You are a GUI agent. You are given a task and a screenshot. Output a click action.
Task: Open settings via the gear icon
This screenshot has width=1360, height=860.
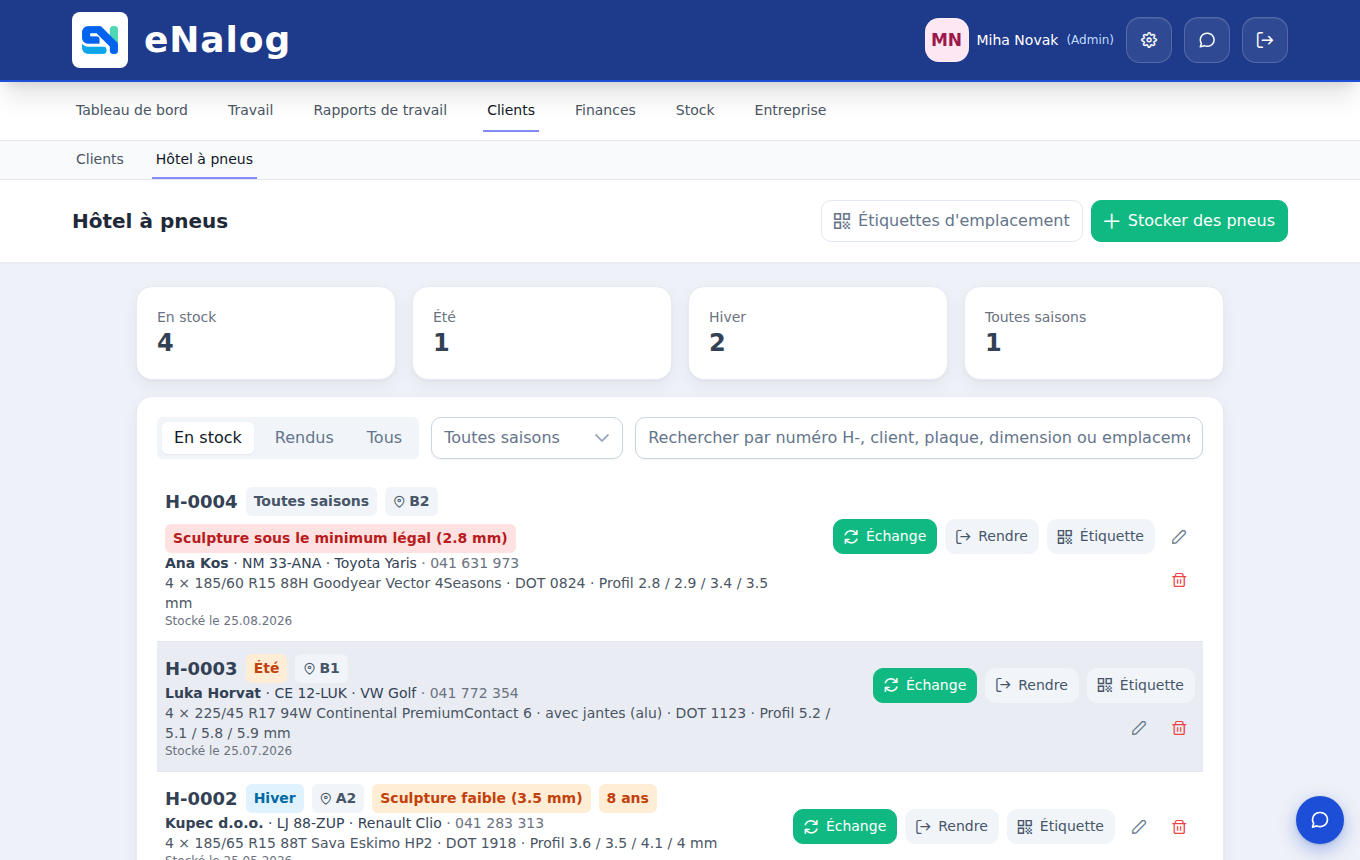point(1149,40)
